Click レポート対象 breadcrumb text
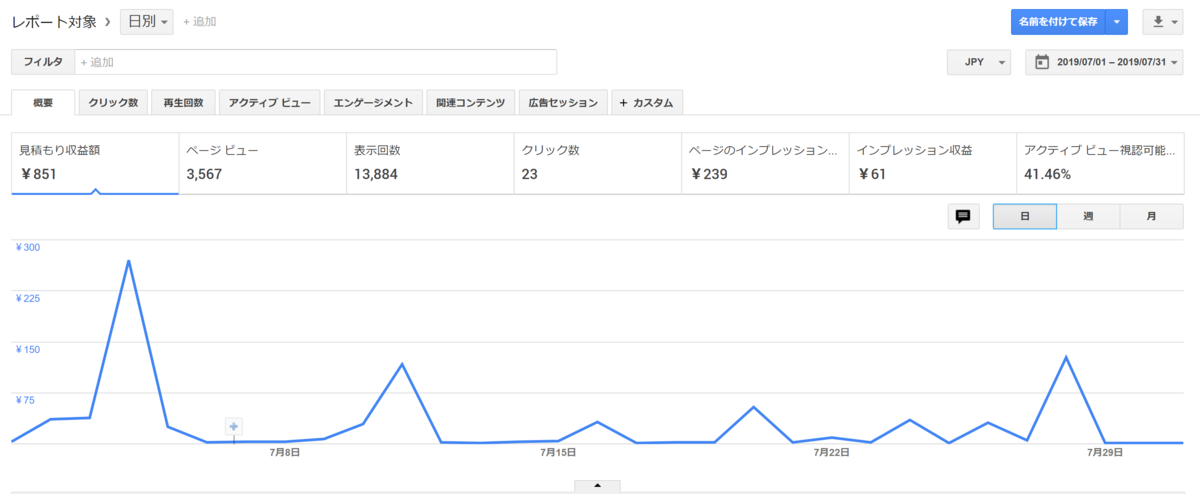This screenshot has height=494, width=1200. coord(54,21)
